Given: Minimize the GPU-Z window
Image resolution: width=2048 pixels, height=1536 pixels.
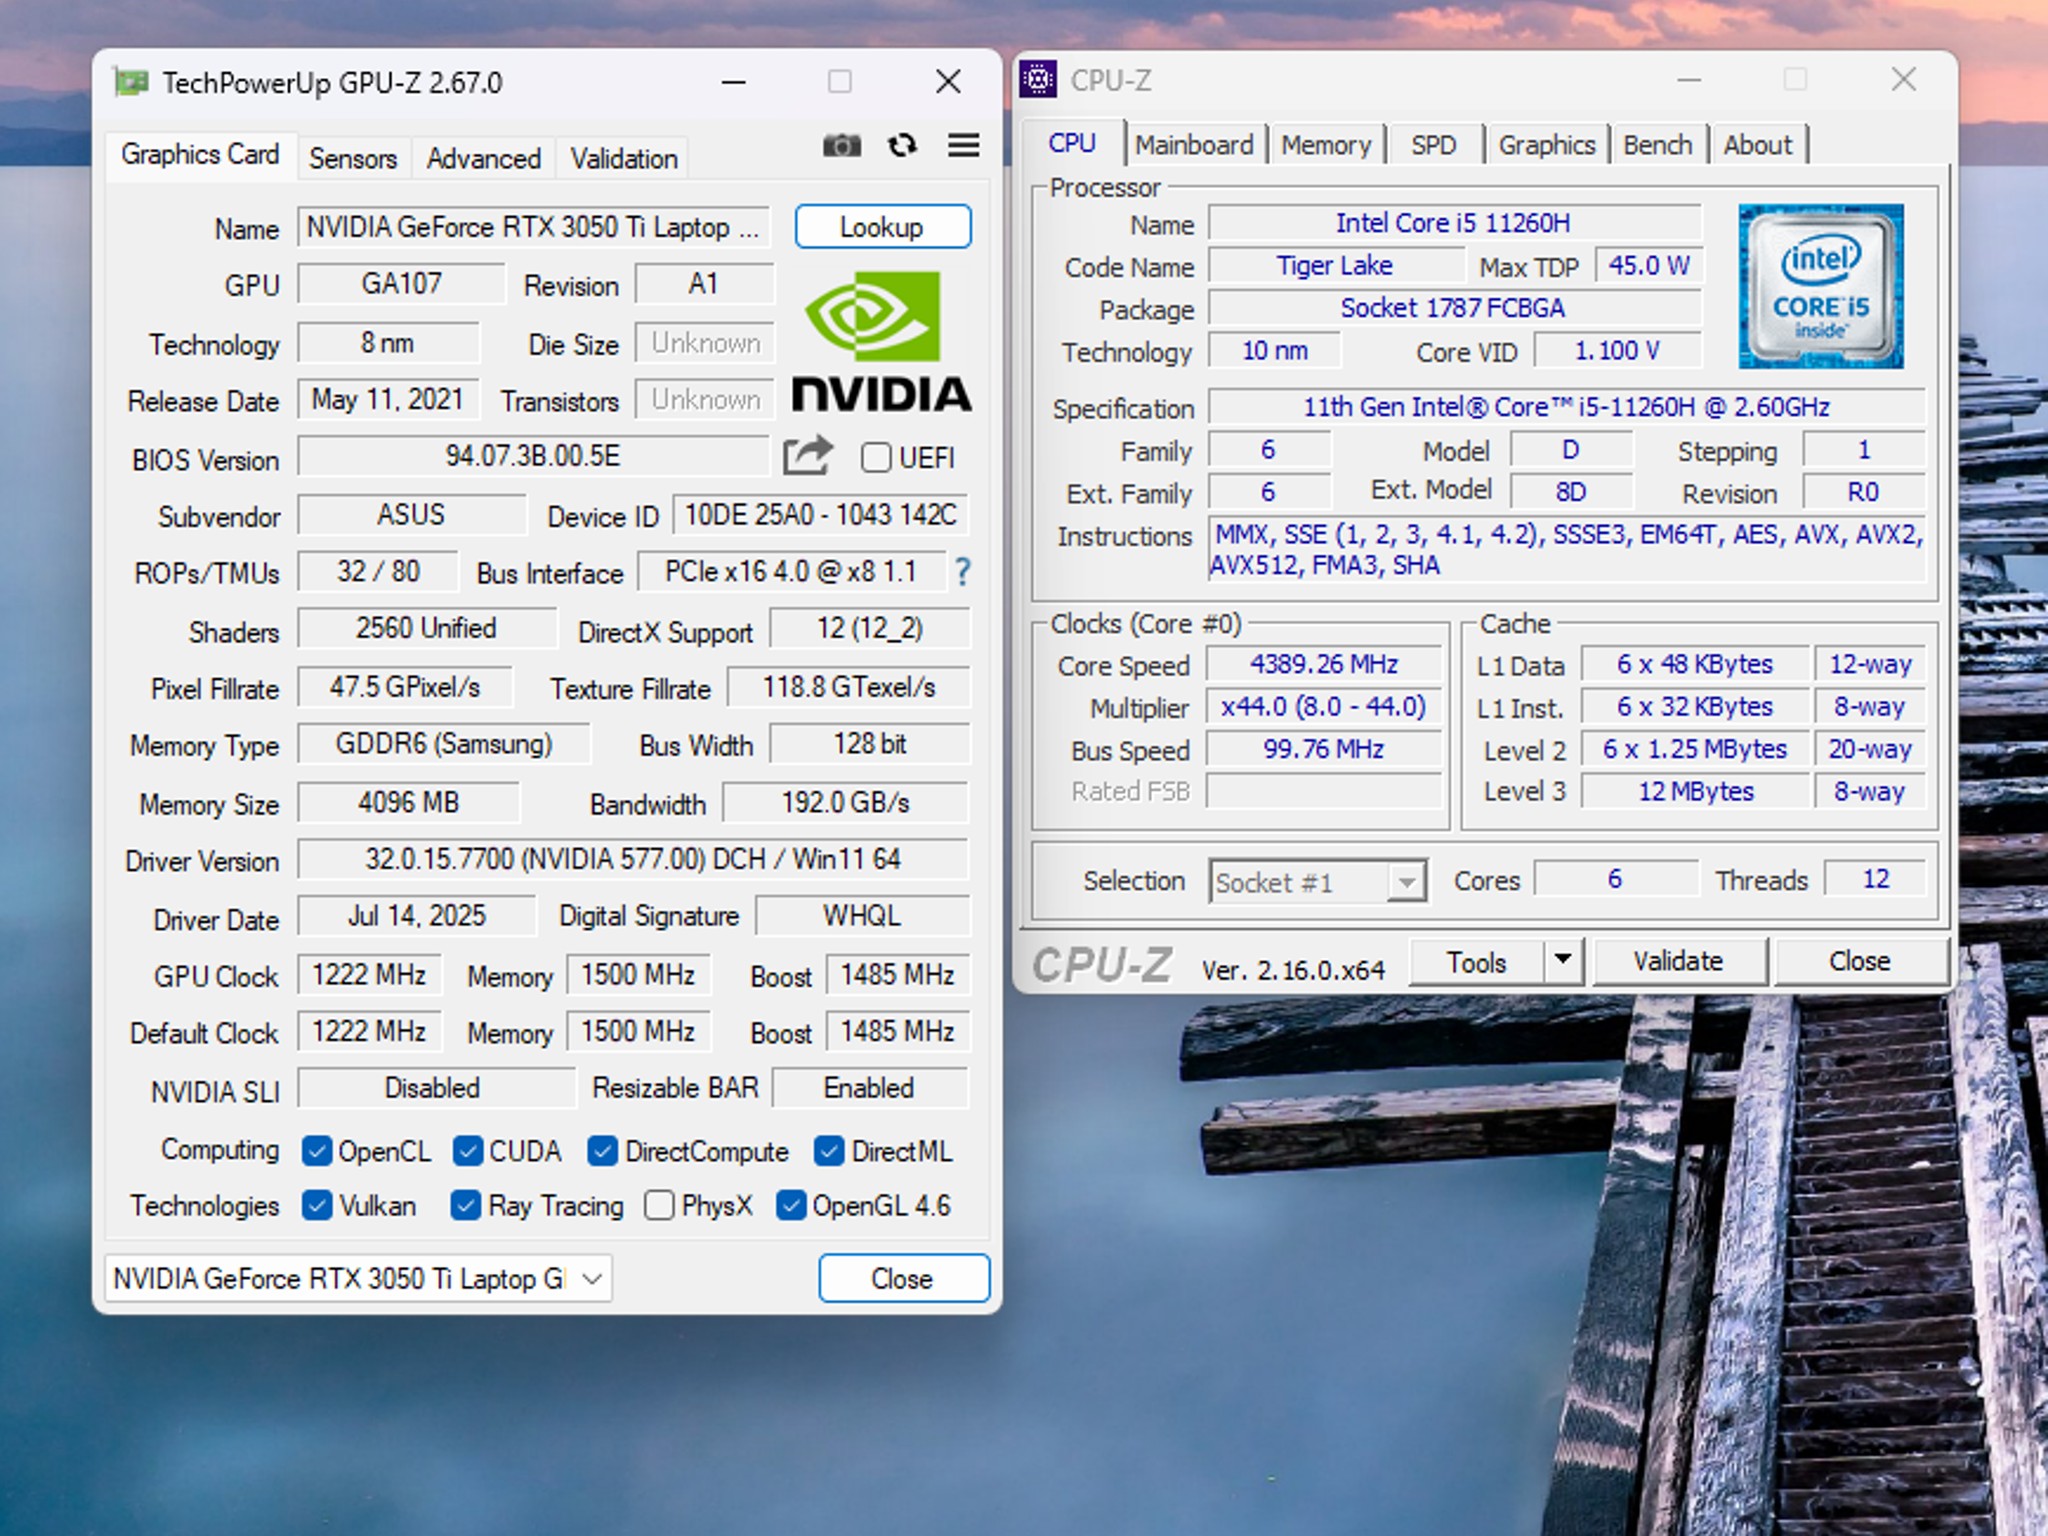Looking at the screenshot, I should point(734,82).
